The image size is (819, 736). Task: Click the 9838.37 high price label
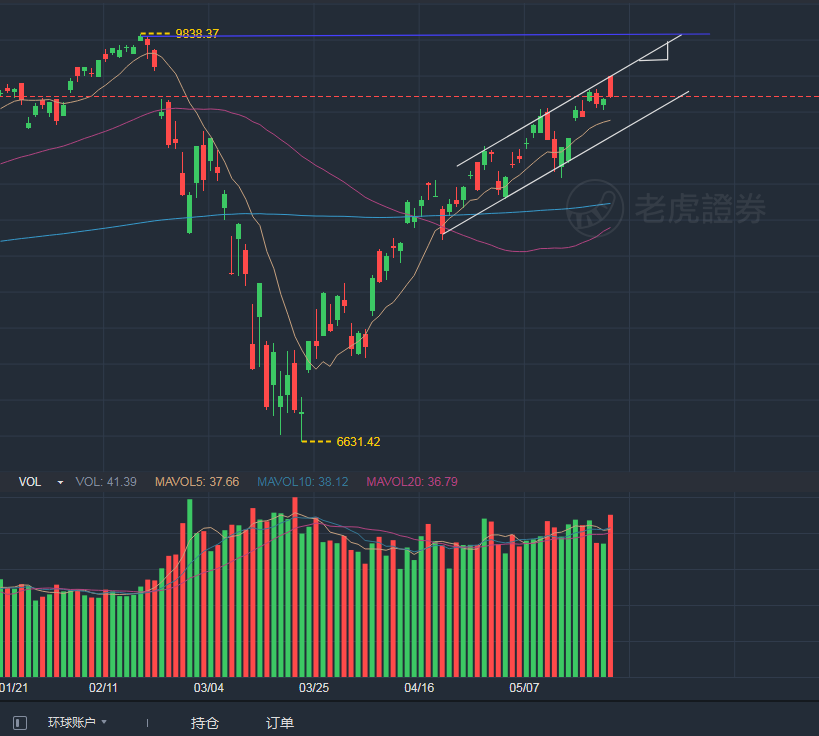coord(196,33)
